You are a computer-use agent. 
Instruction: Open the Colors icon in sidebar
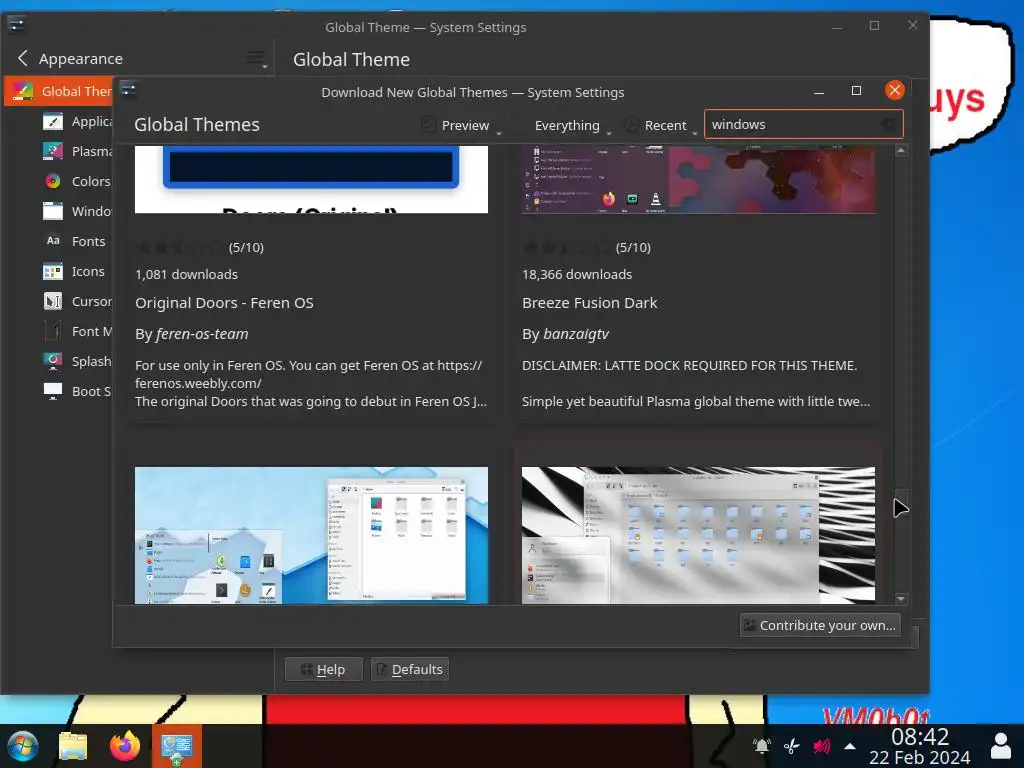tap(53, 182)
